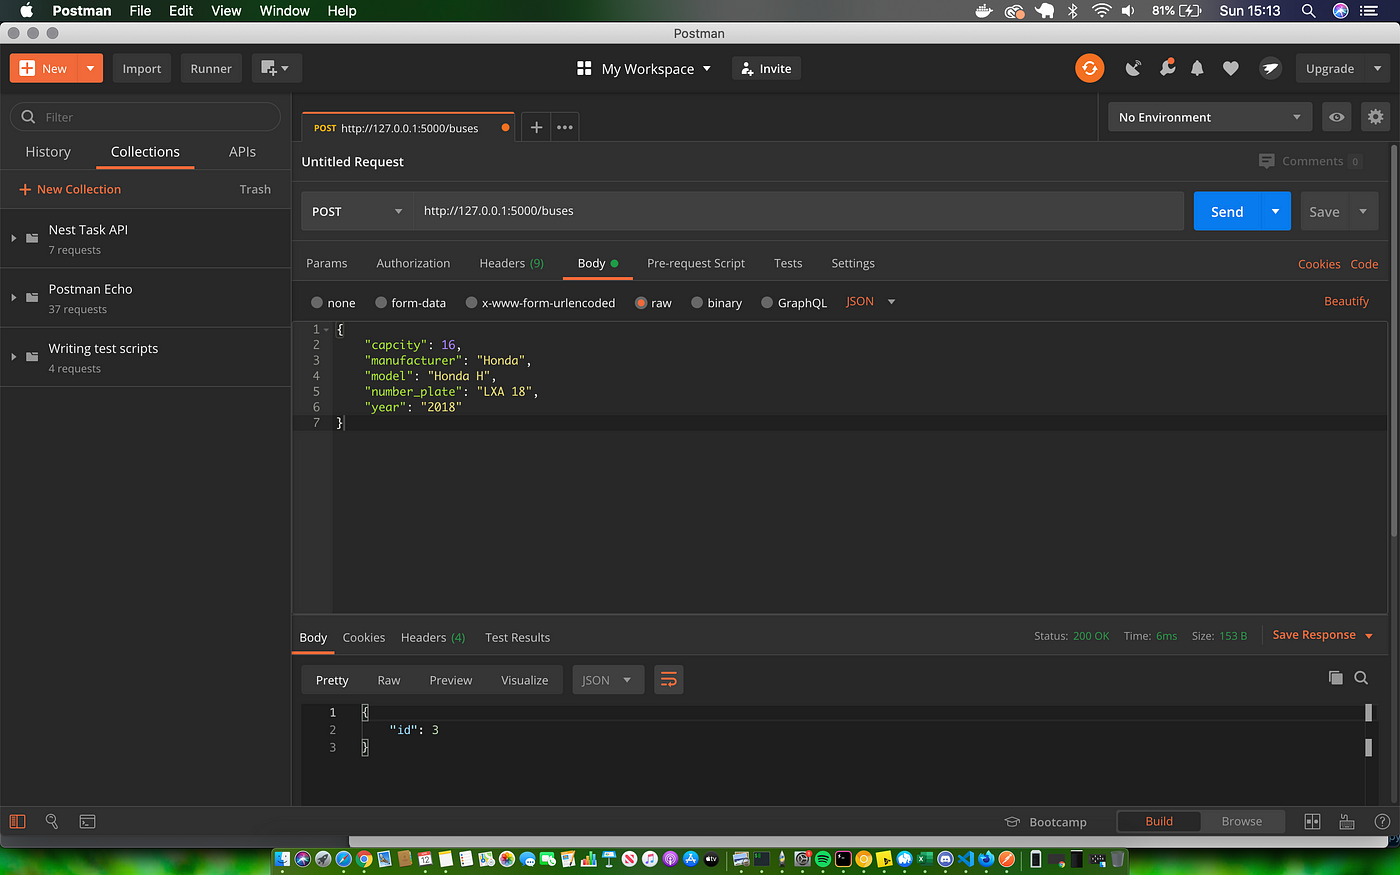Open the request Params tab
1400x875 pixels.
327,263
